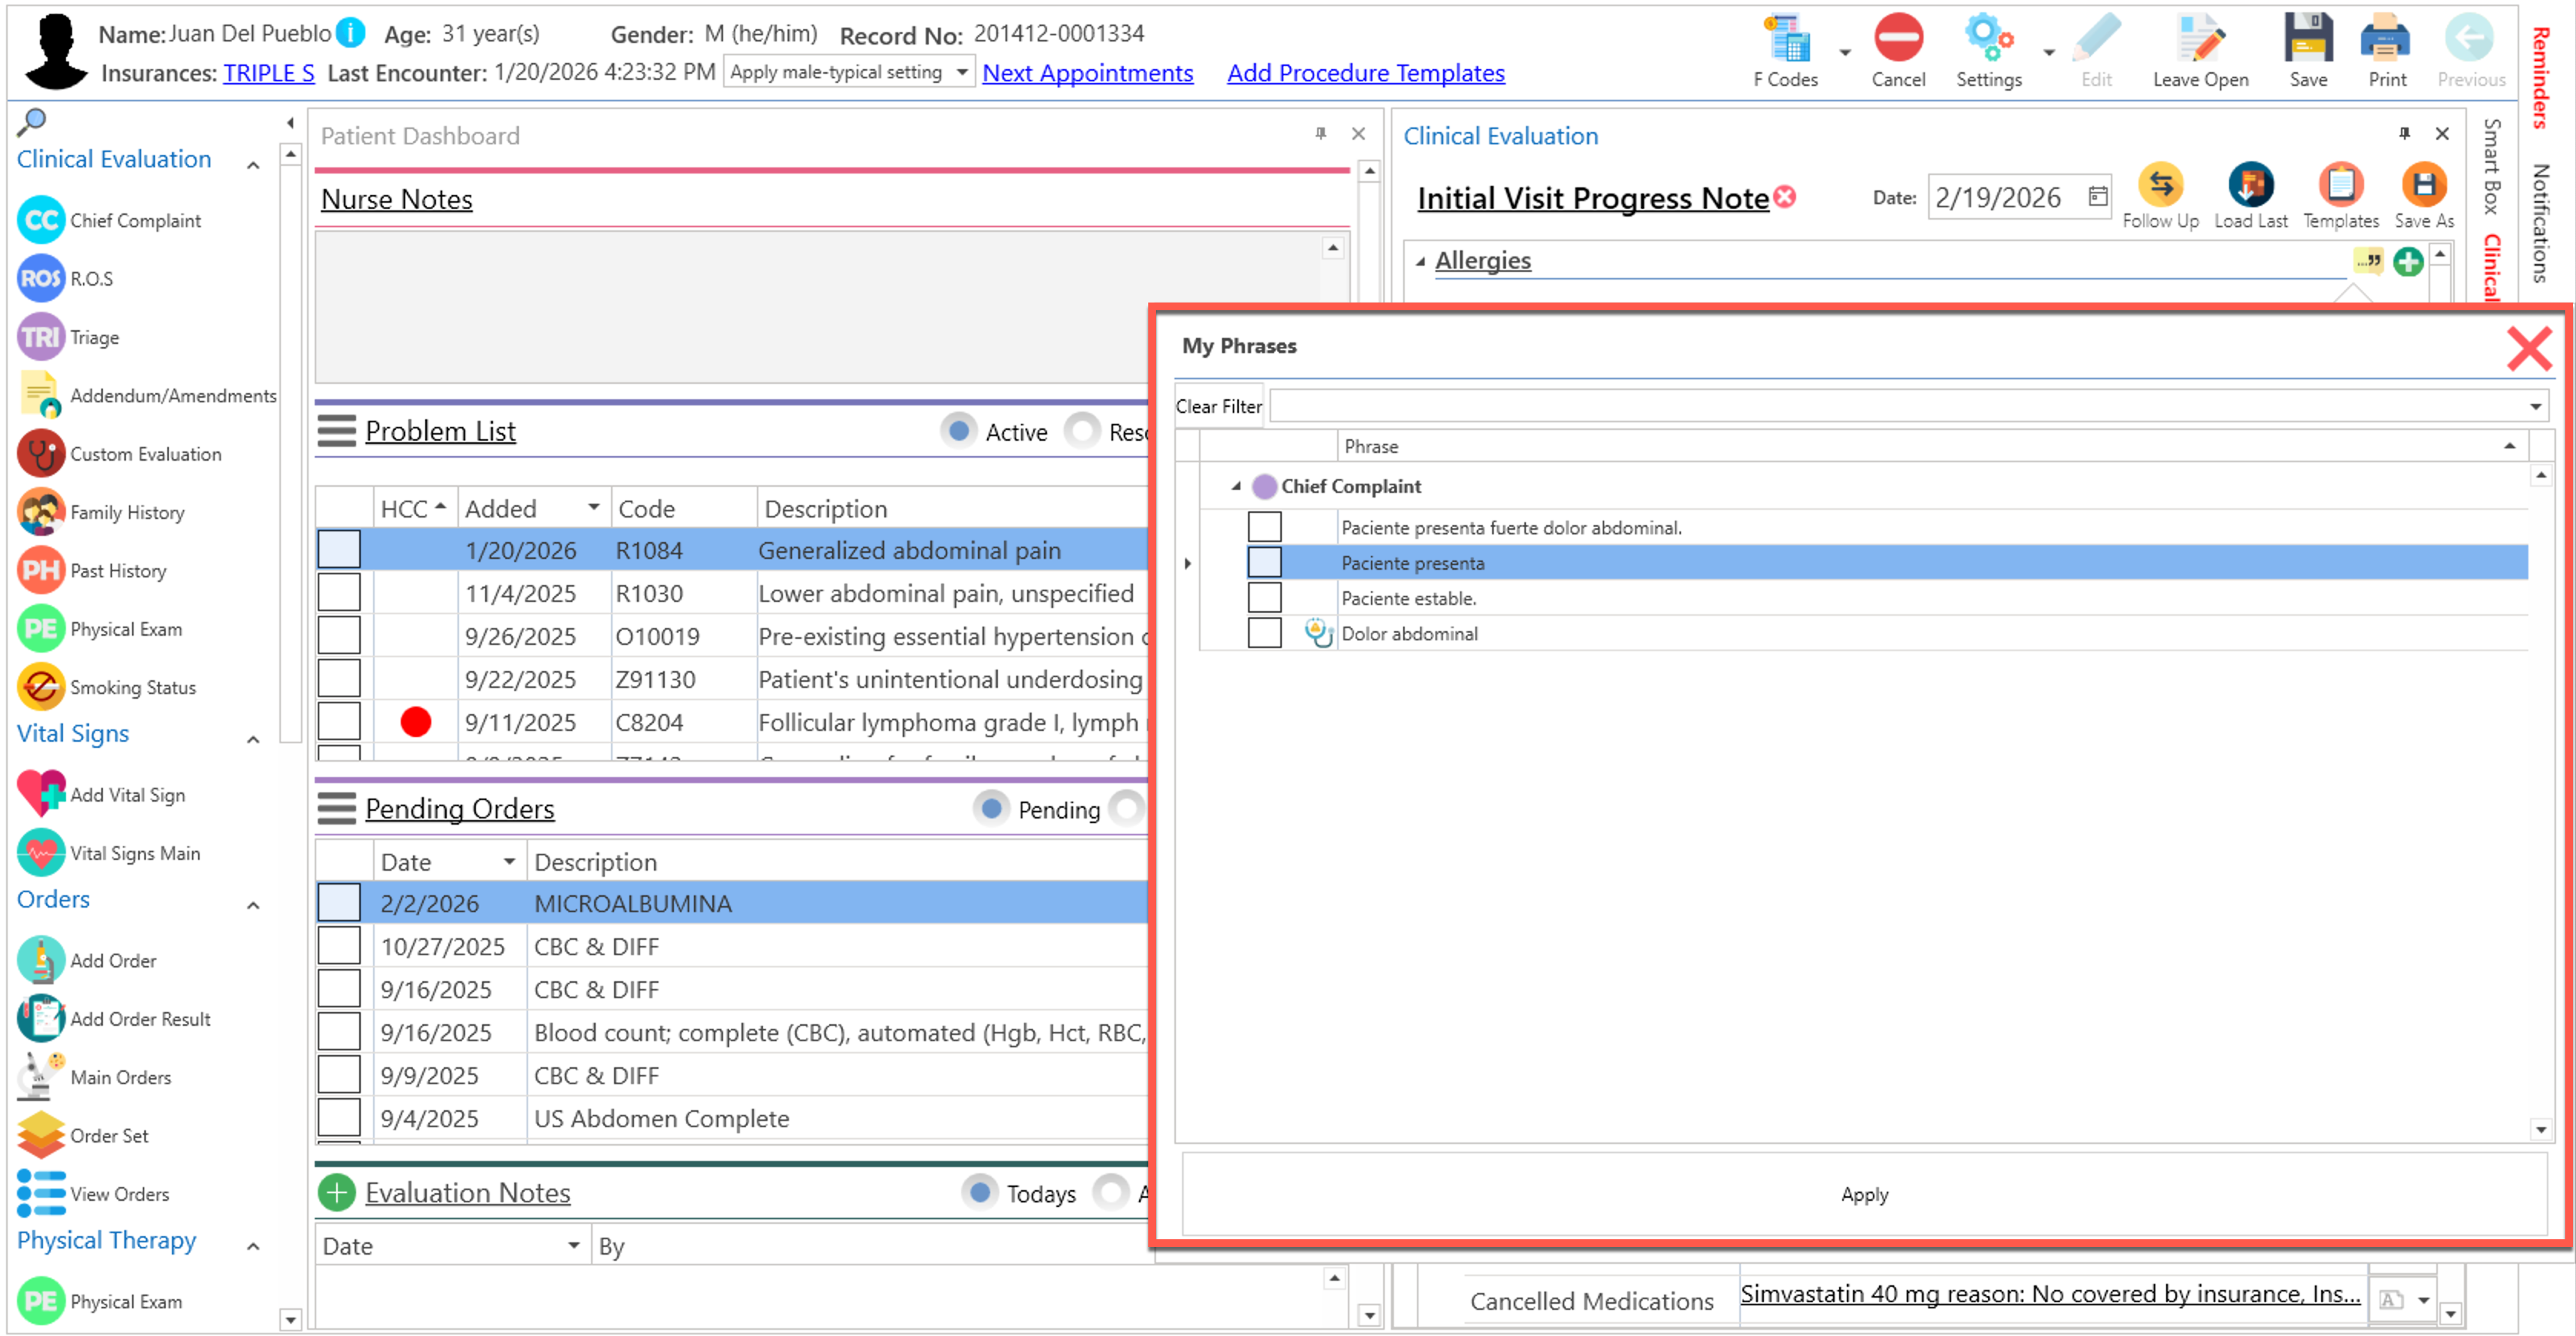Click green plus next to Allergies
Viewport: 2576px width, 1336px height.
(2408, 262)
